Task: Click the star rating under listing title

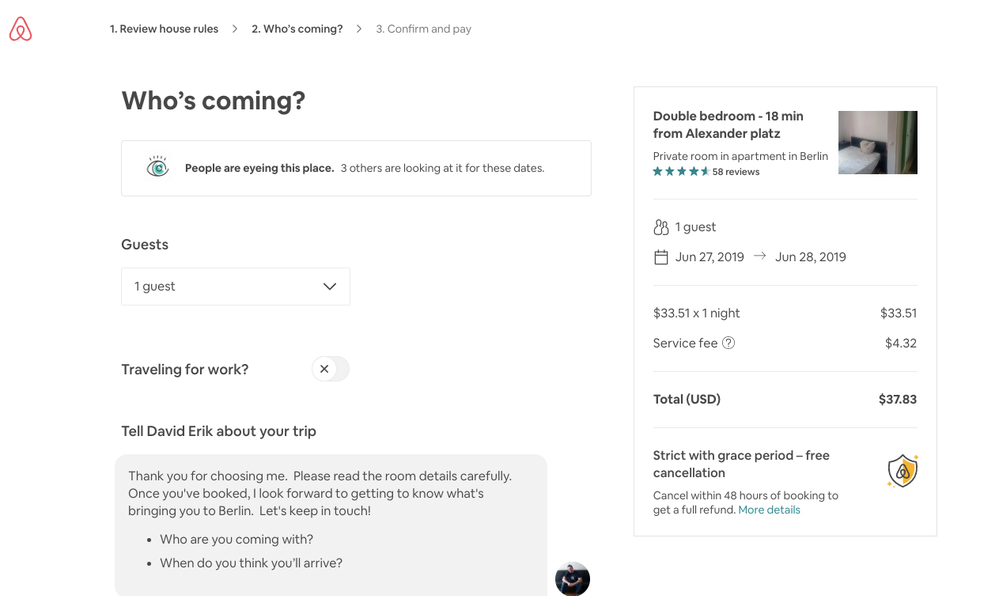Action: 677,171
